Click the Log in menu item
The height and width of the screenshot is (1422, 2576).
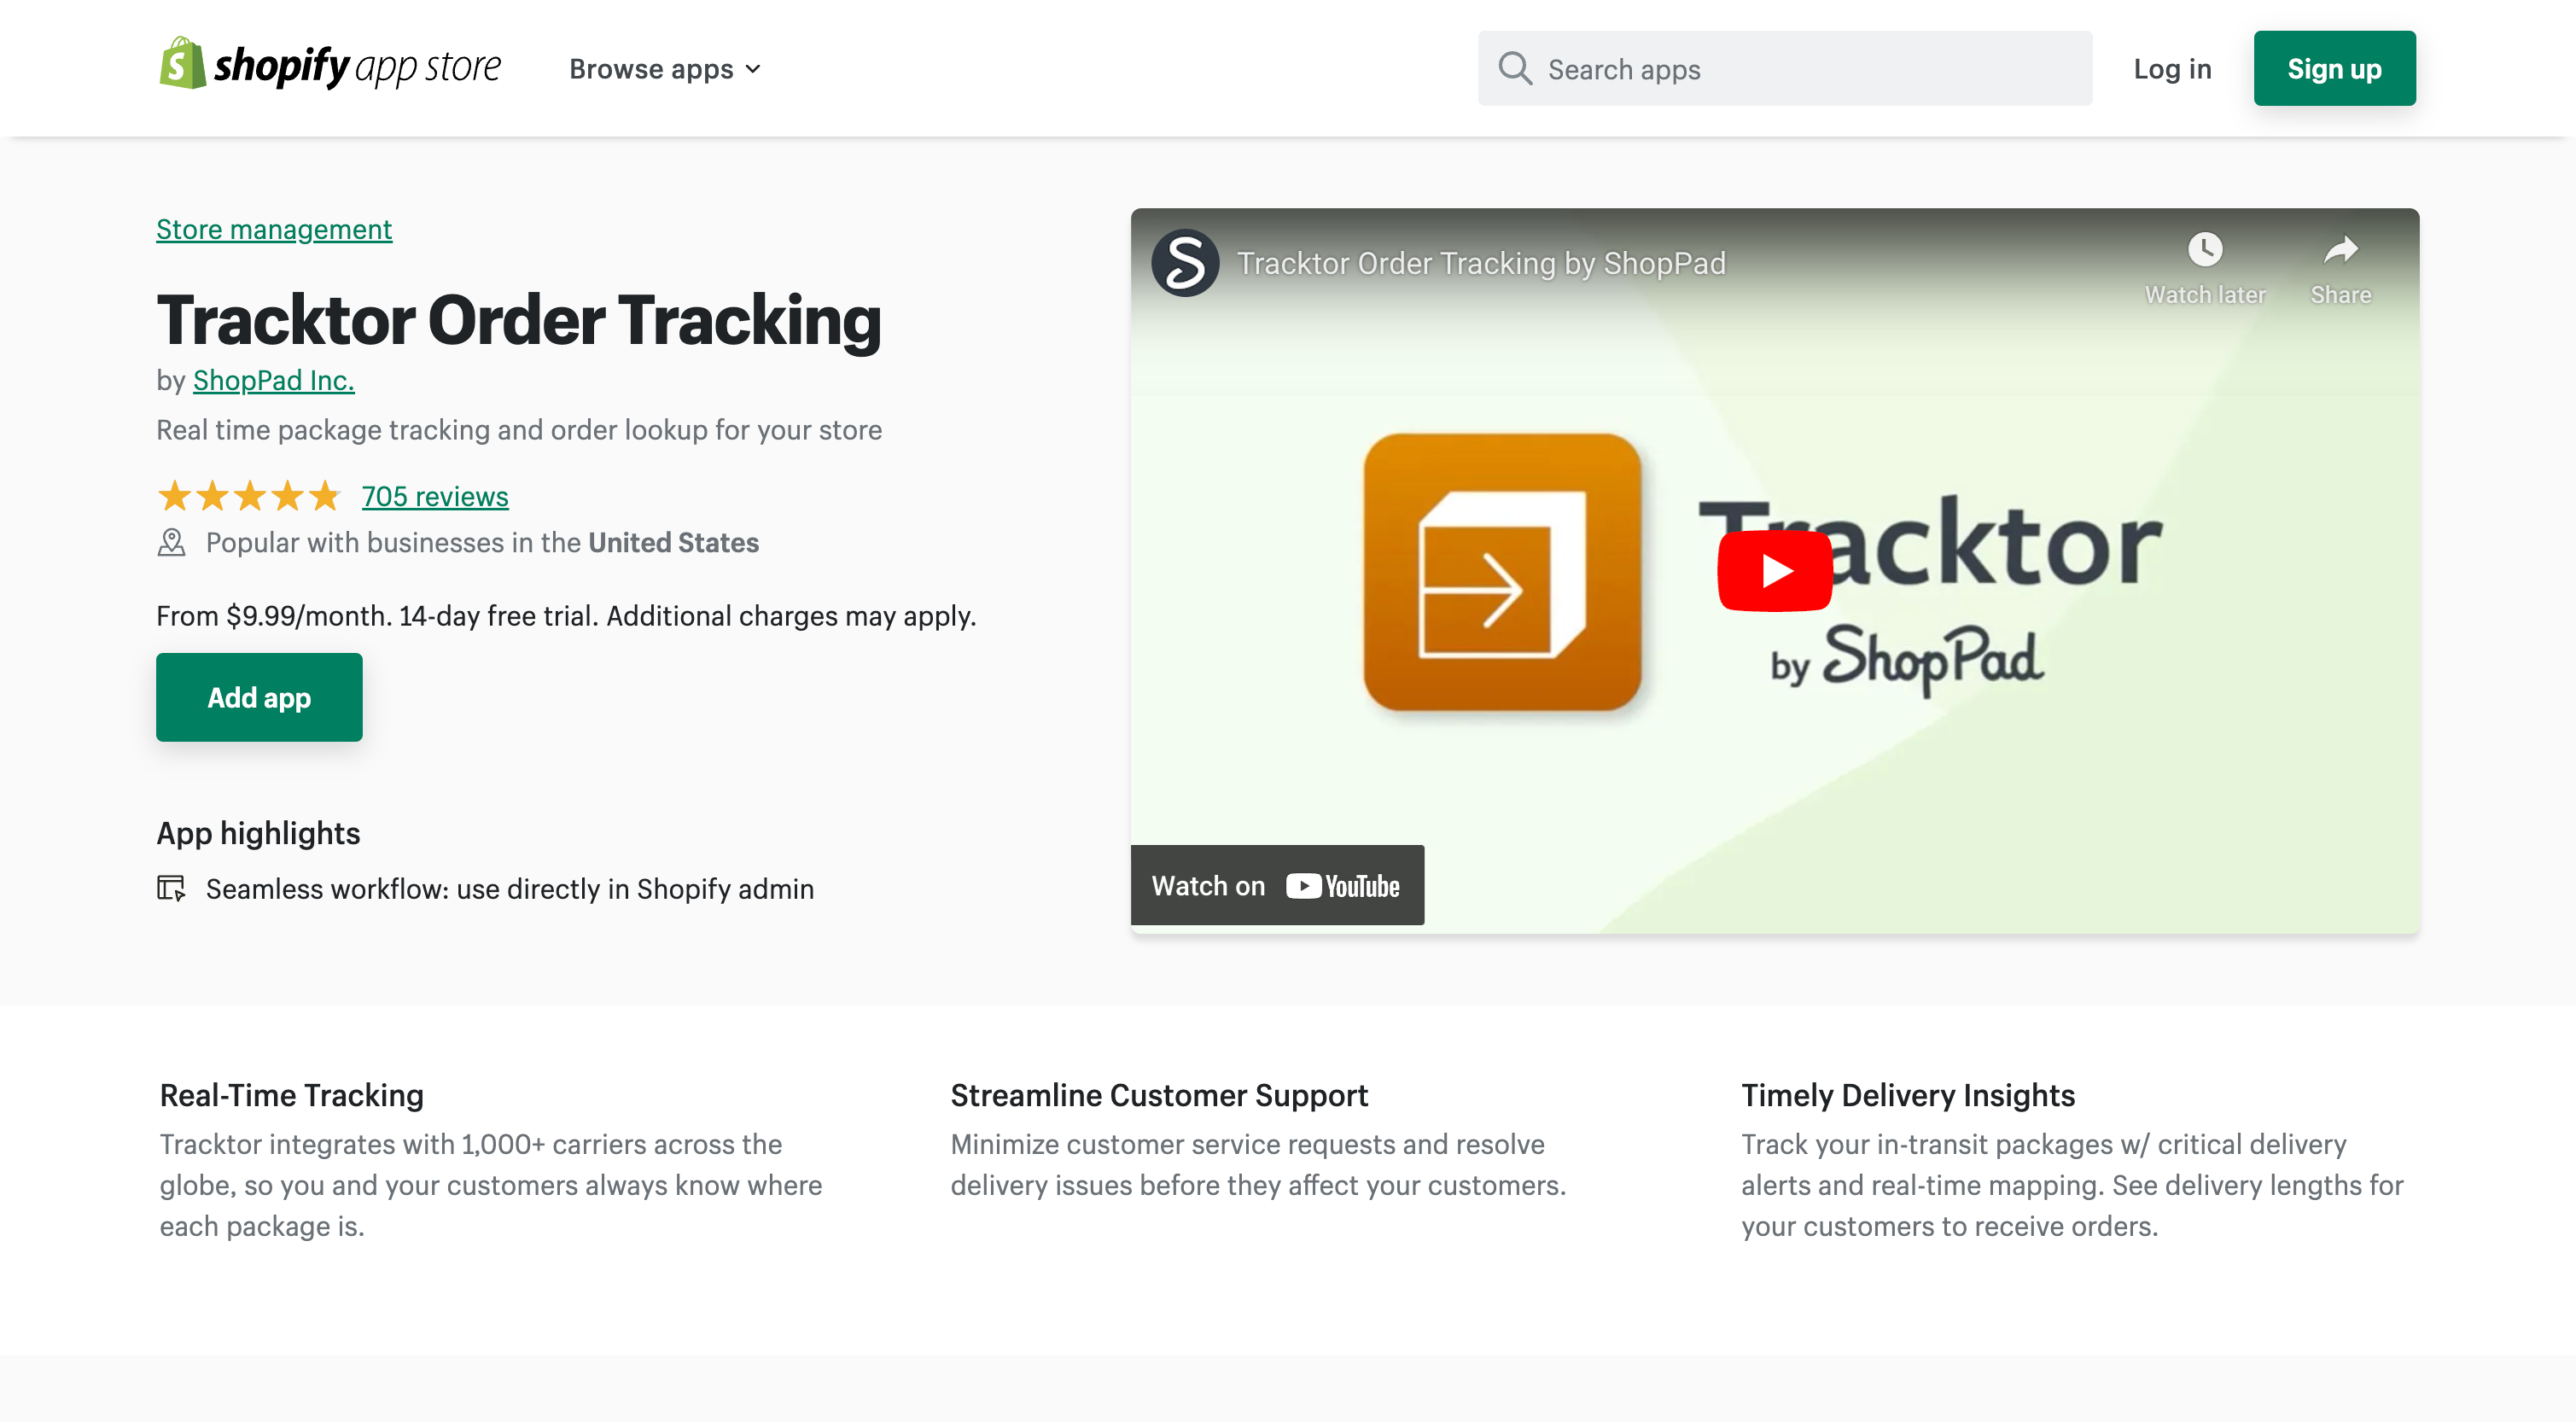[2171, 68]
